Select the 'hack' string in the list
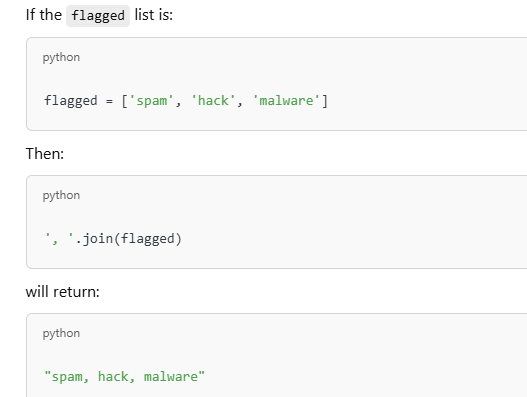This screenshot has width=527, height=397. pos(213,101)
